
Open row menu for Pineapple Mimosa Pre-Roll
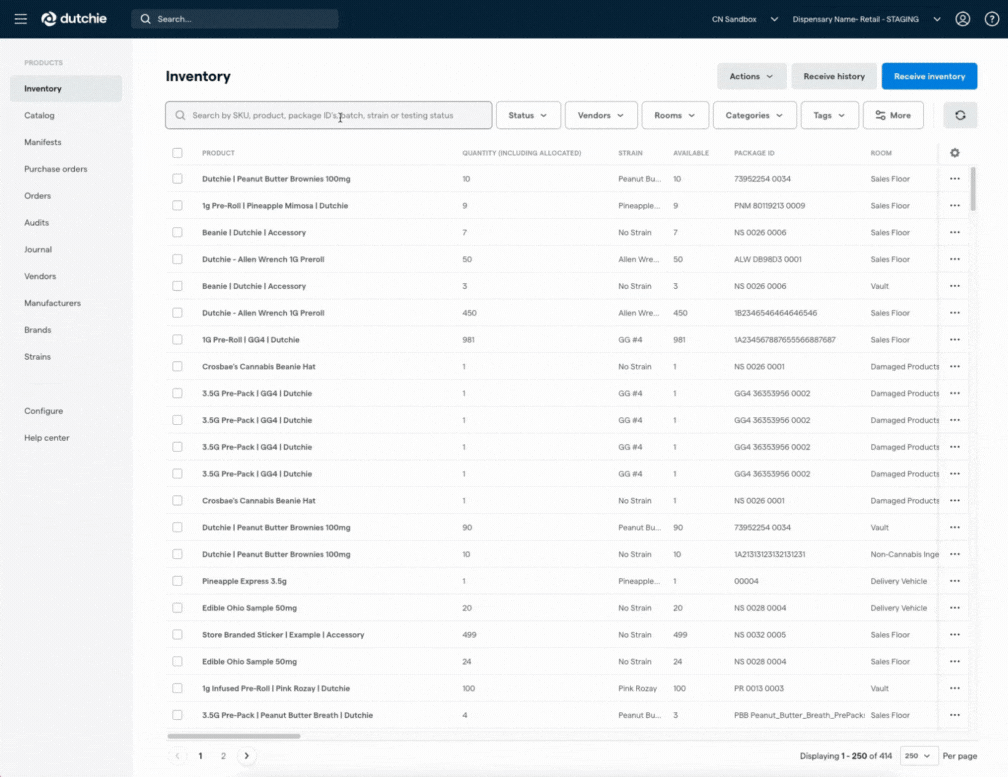click(x=955, y=206)
